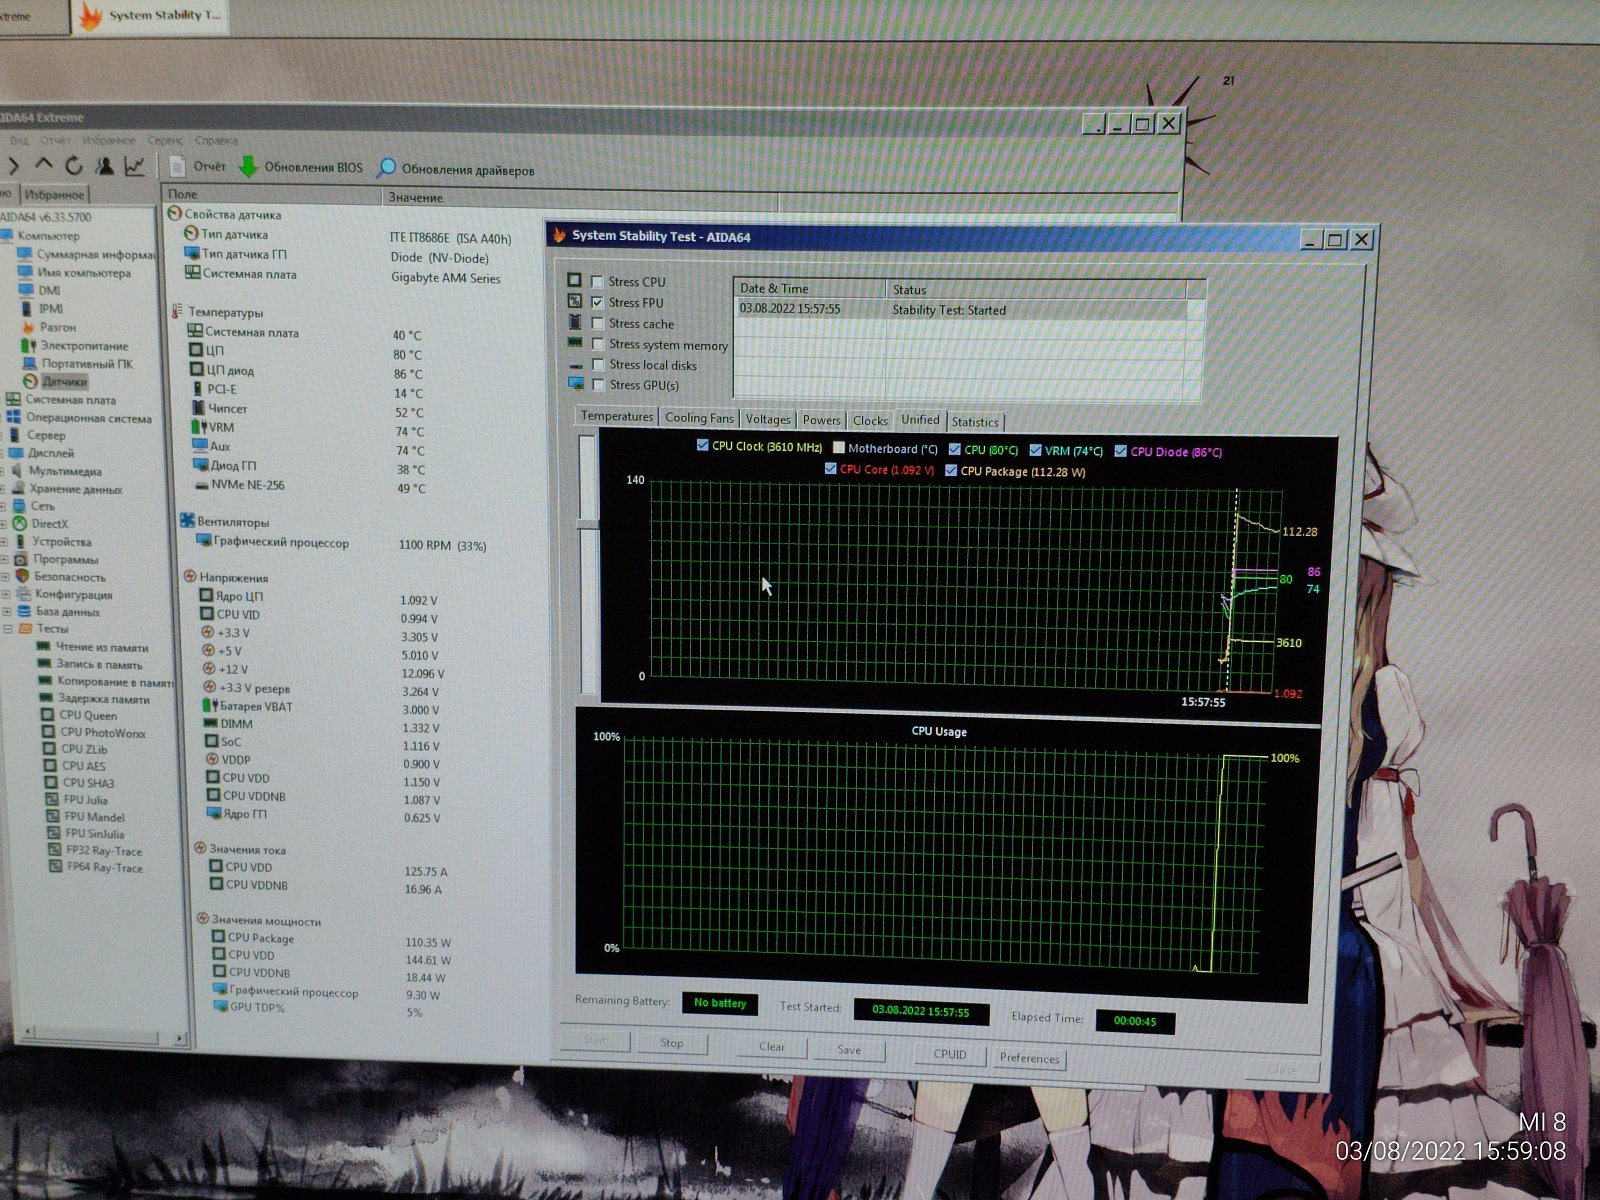The width and height of the screenshot is (1600, 1200).
Task: Click the flame icon in System Stability Test title bar
Action: (x=559, y=235)
